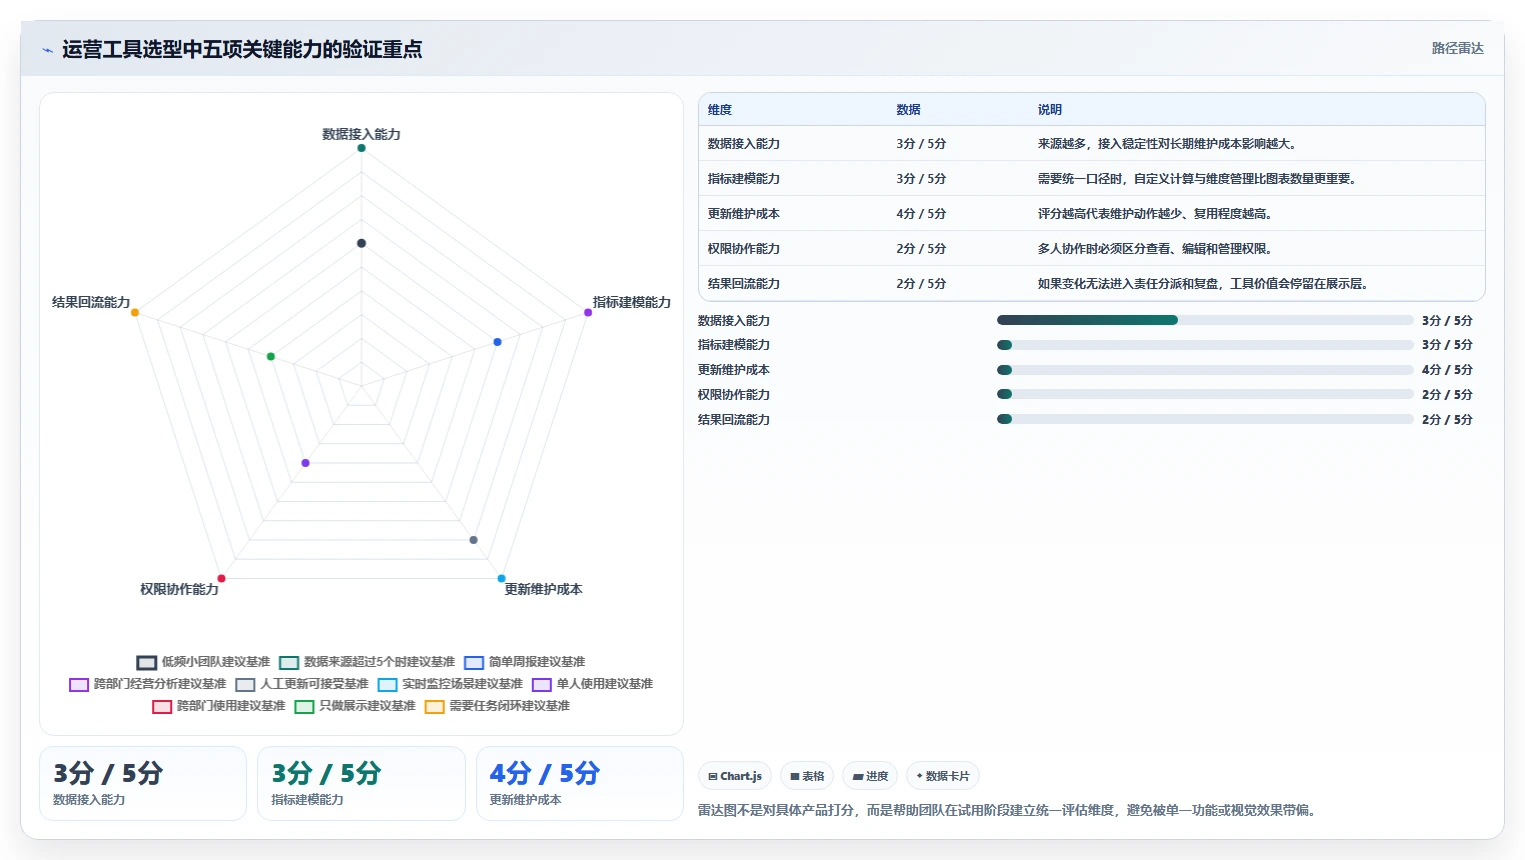1525x860 pixels.
Task: Toggle the 数据来源超过5个时建议基准 legend series
Action: click(367, 662)
